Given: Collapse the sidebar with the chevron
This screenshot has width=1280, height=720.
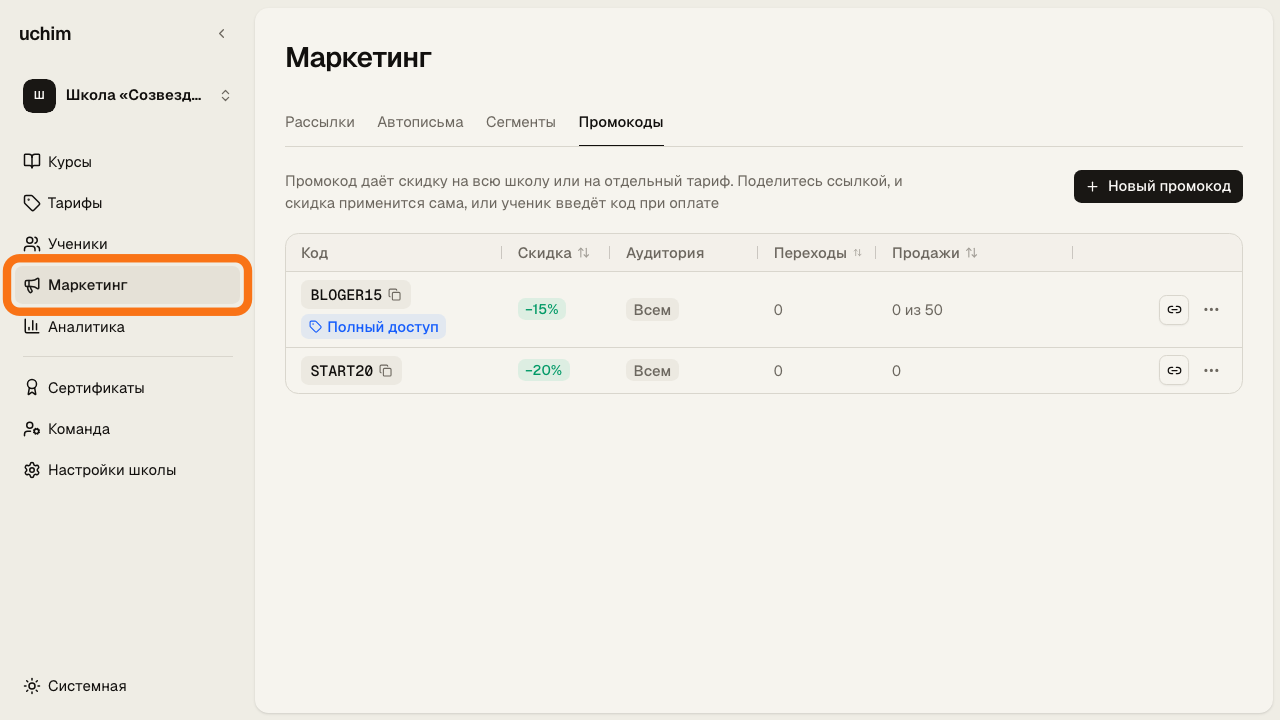Looking at the screenshot, I should [222, 34].
